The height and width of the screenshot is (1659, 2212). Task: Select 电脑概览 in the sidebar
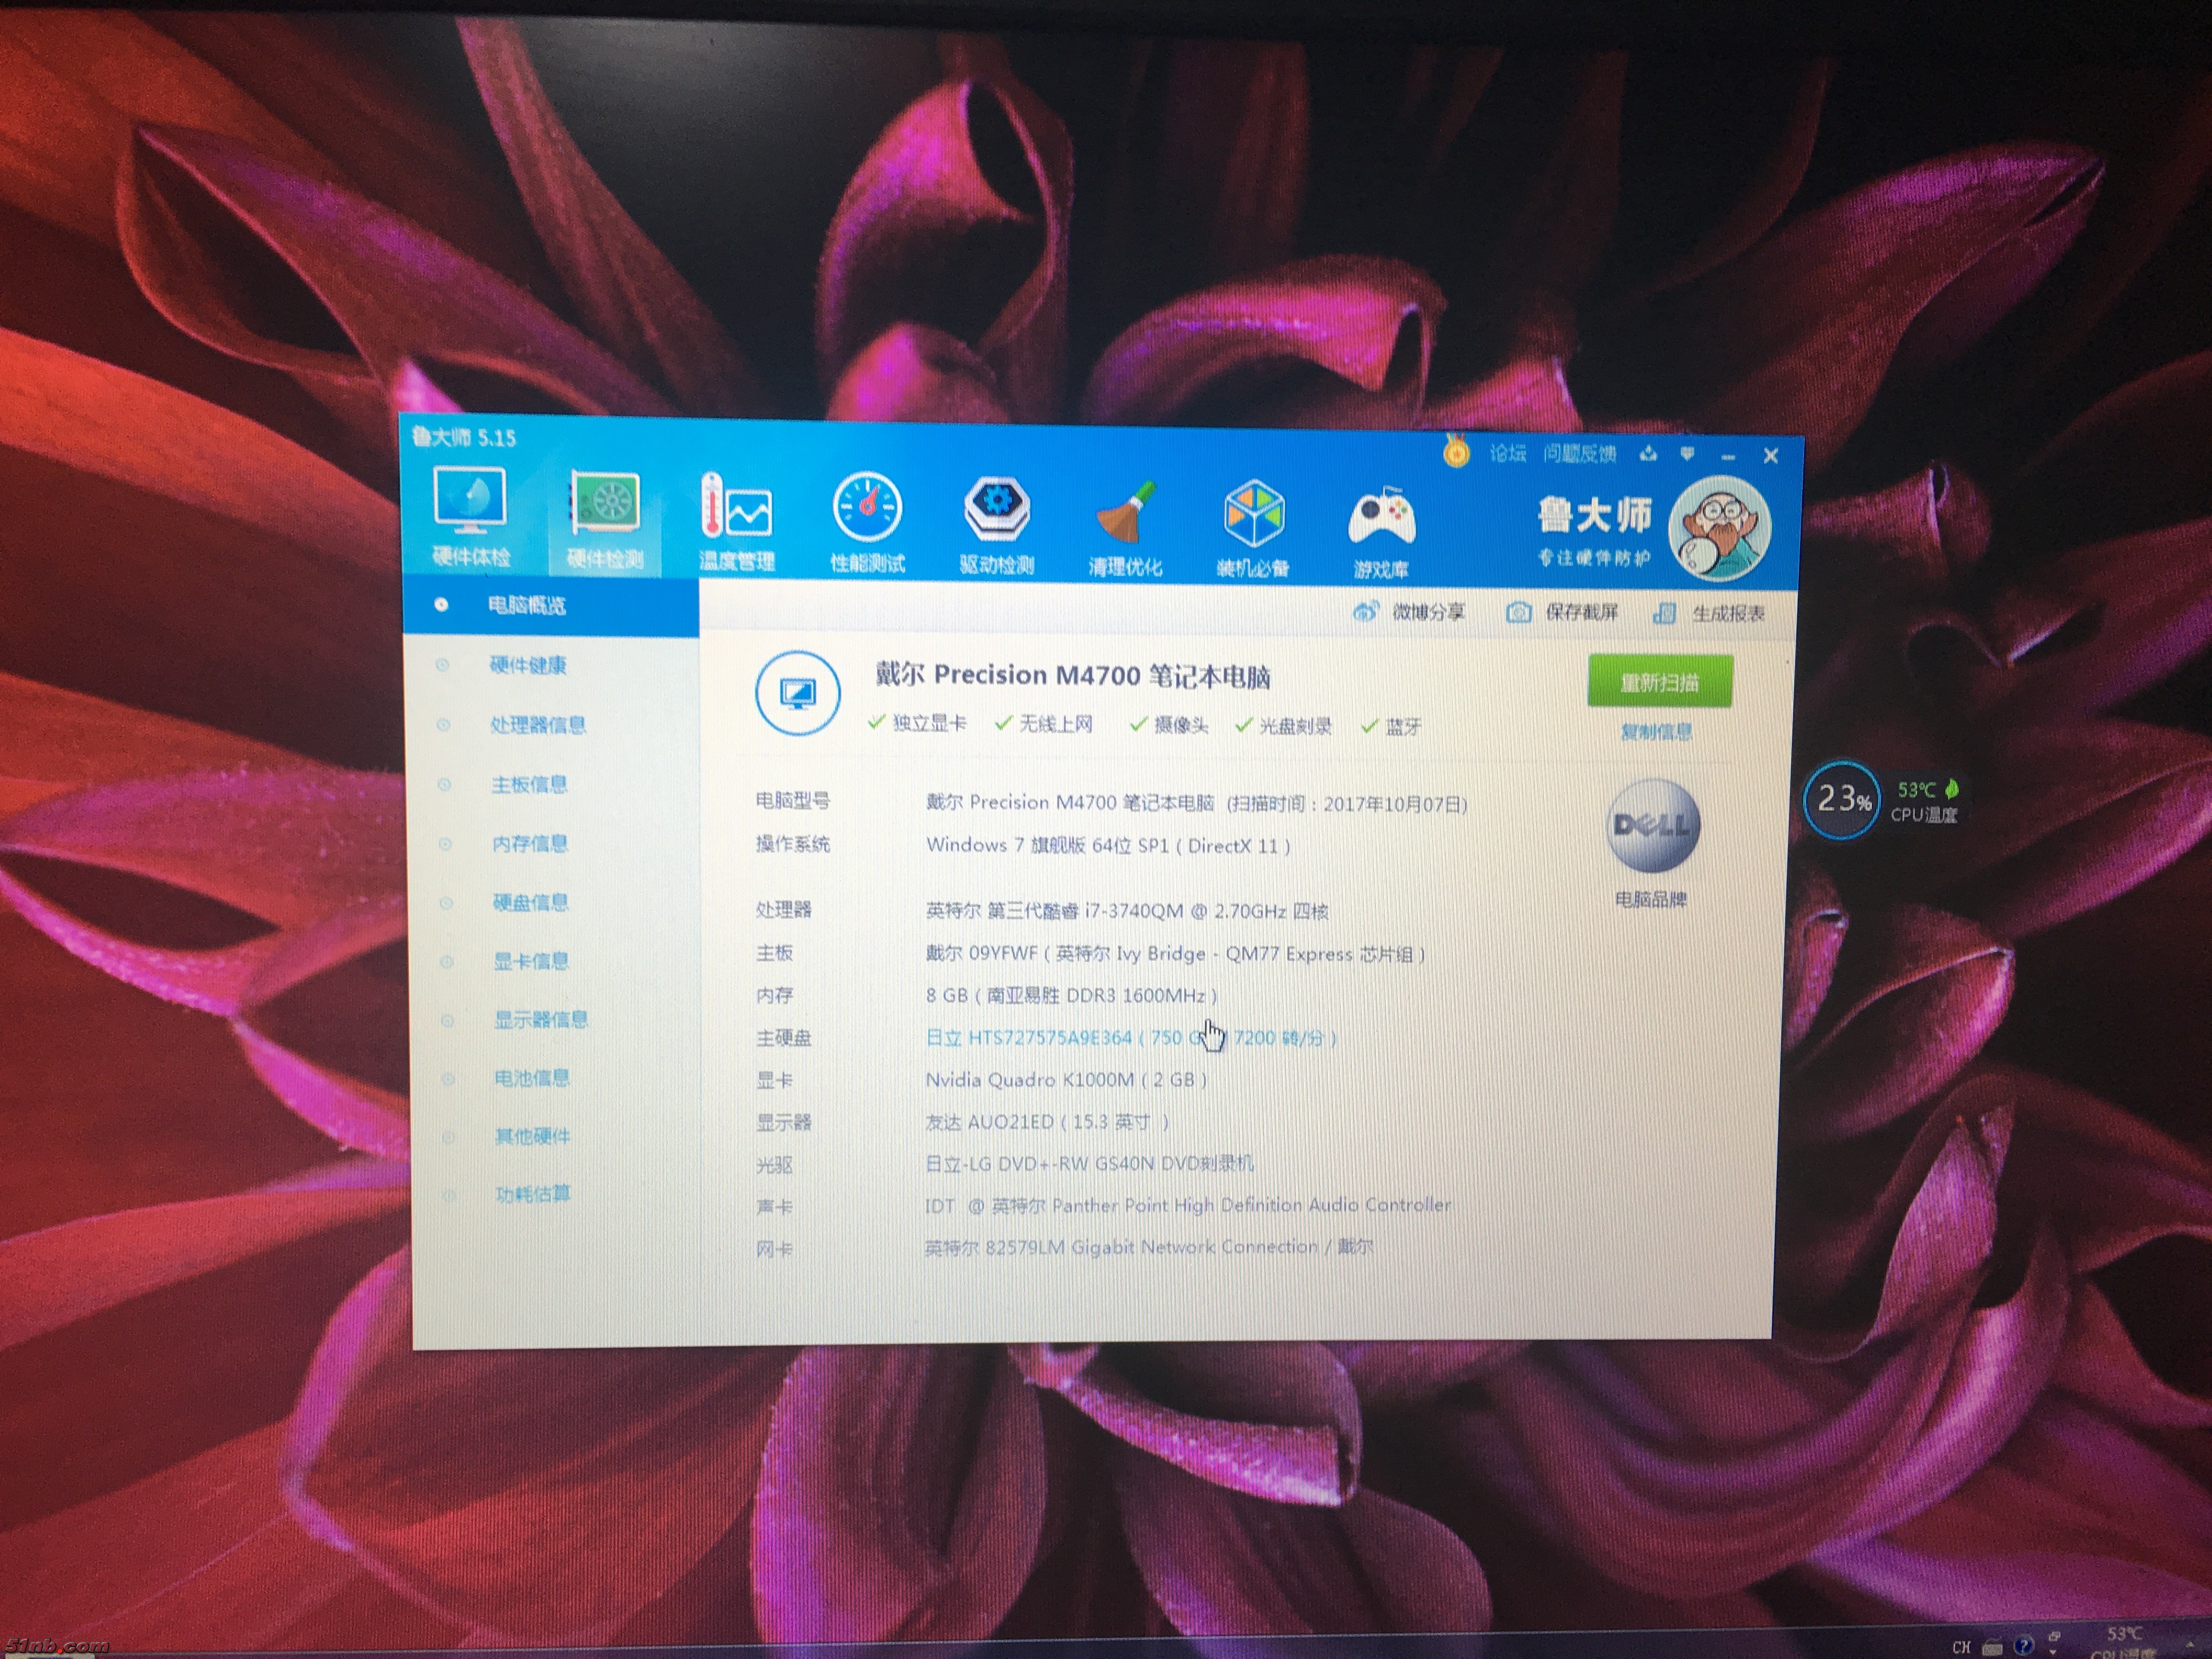(551, 605)
